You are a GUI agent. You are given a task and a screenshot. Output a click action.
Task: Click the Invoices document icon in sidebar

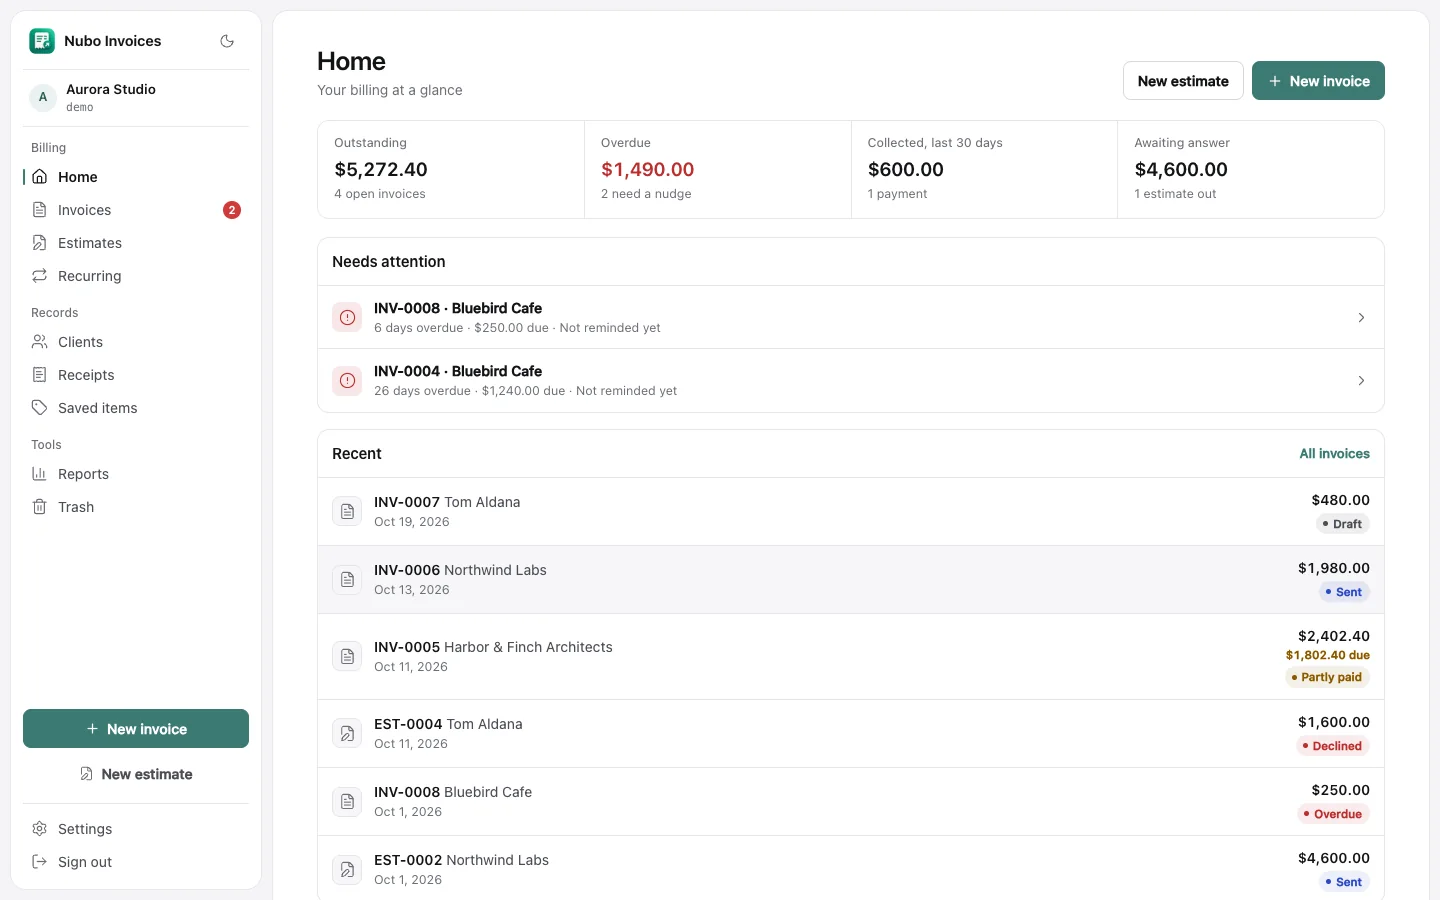40,210
